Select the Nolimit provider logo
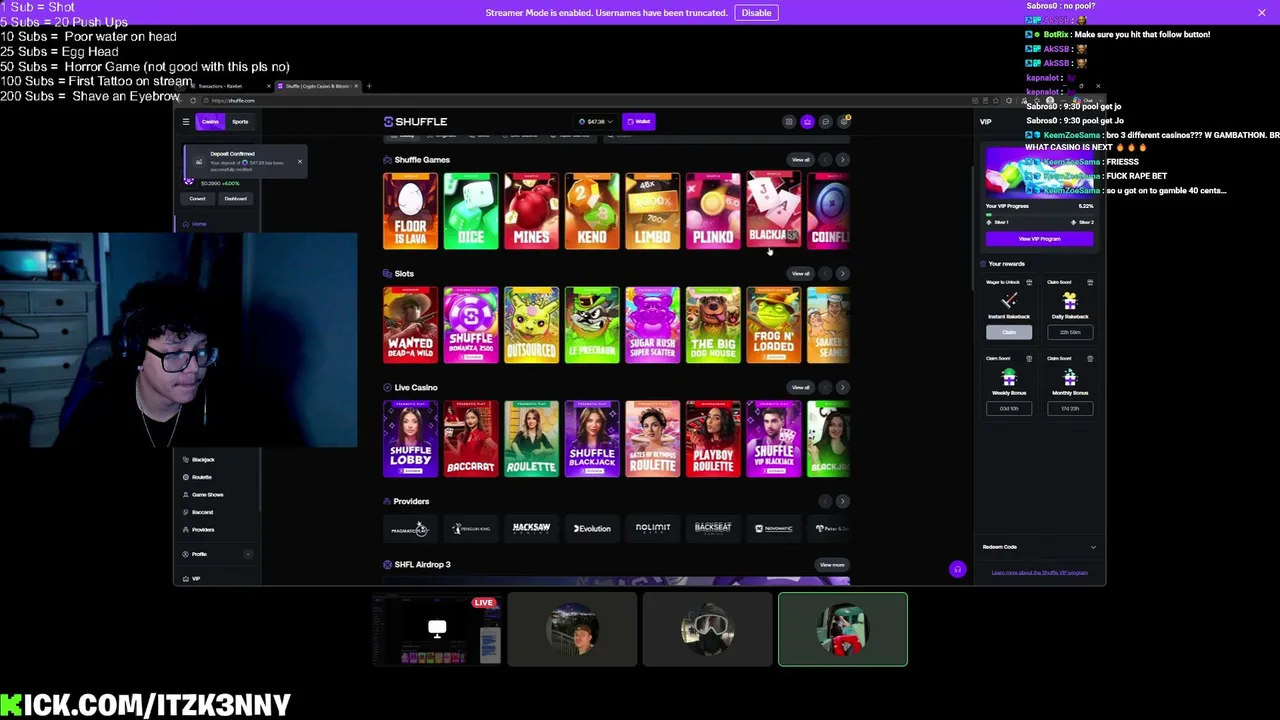 pyautogui.click(x=653, y=528)
